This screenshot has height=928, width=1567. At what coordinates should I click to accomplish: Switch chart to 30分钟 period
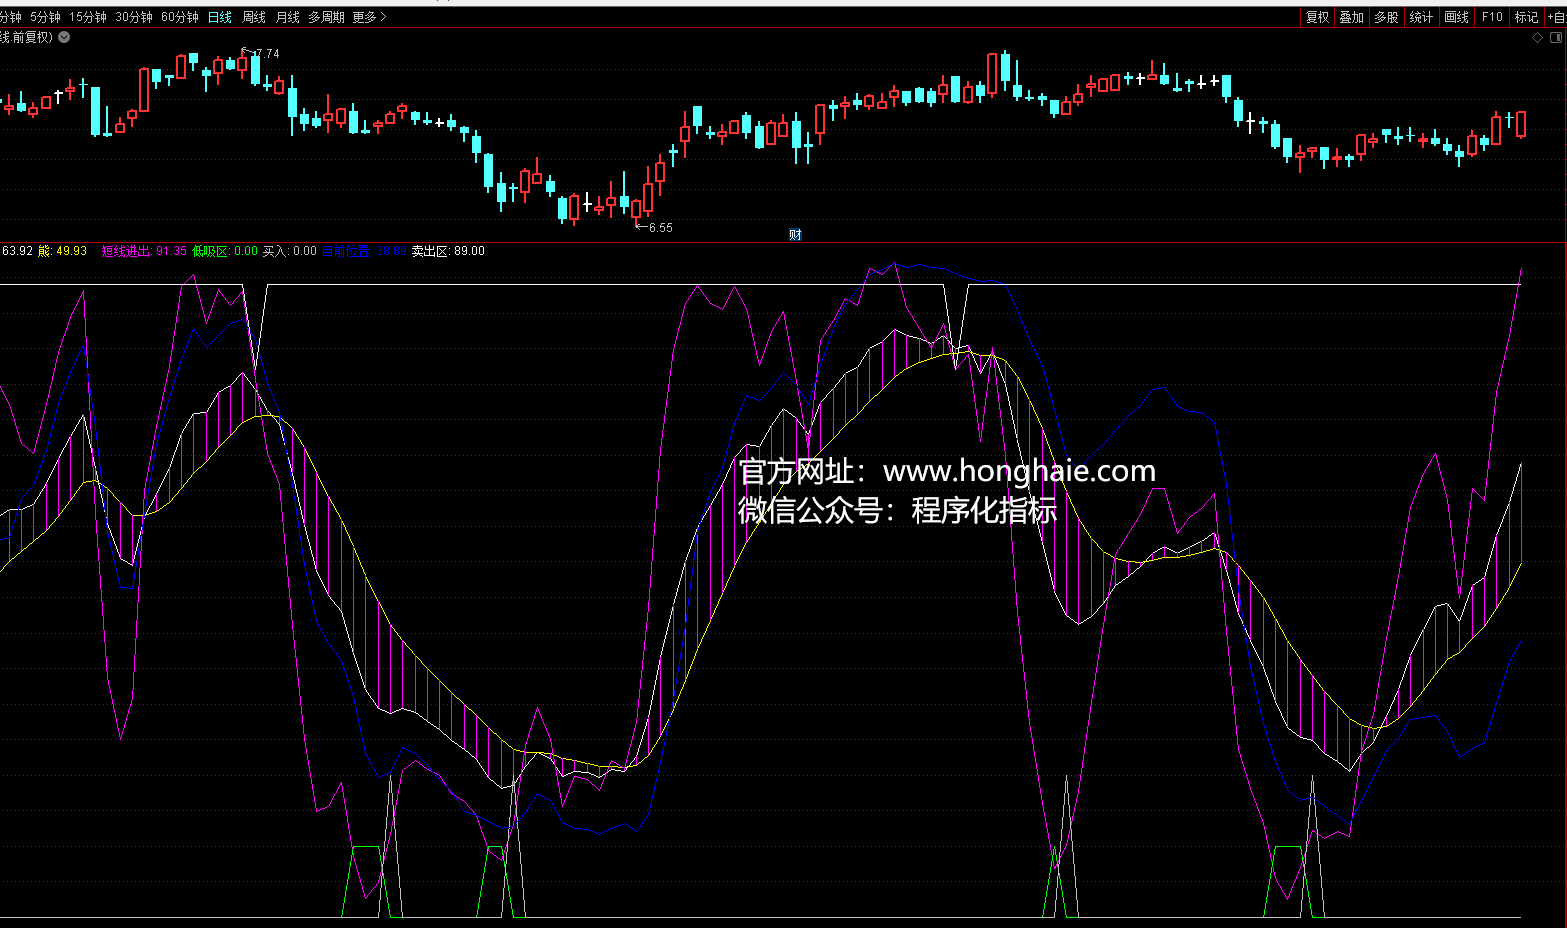134,17
